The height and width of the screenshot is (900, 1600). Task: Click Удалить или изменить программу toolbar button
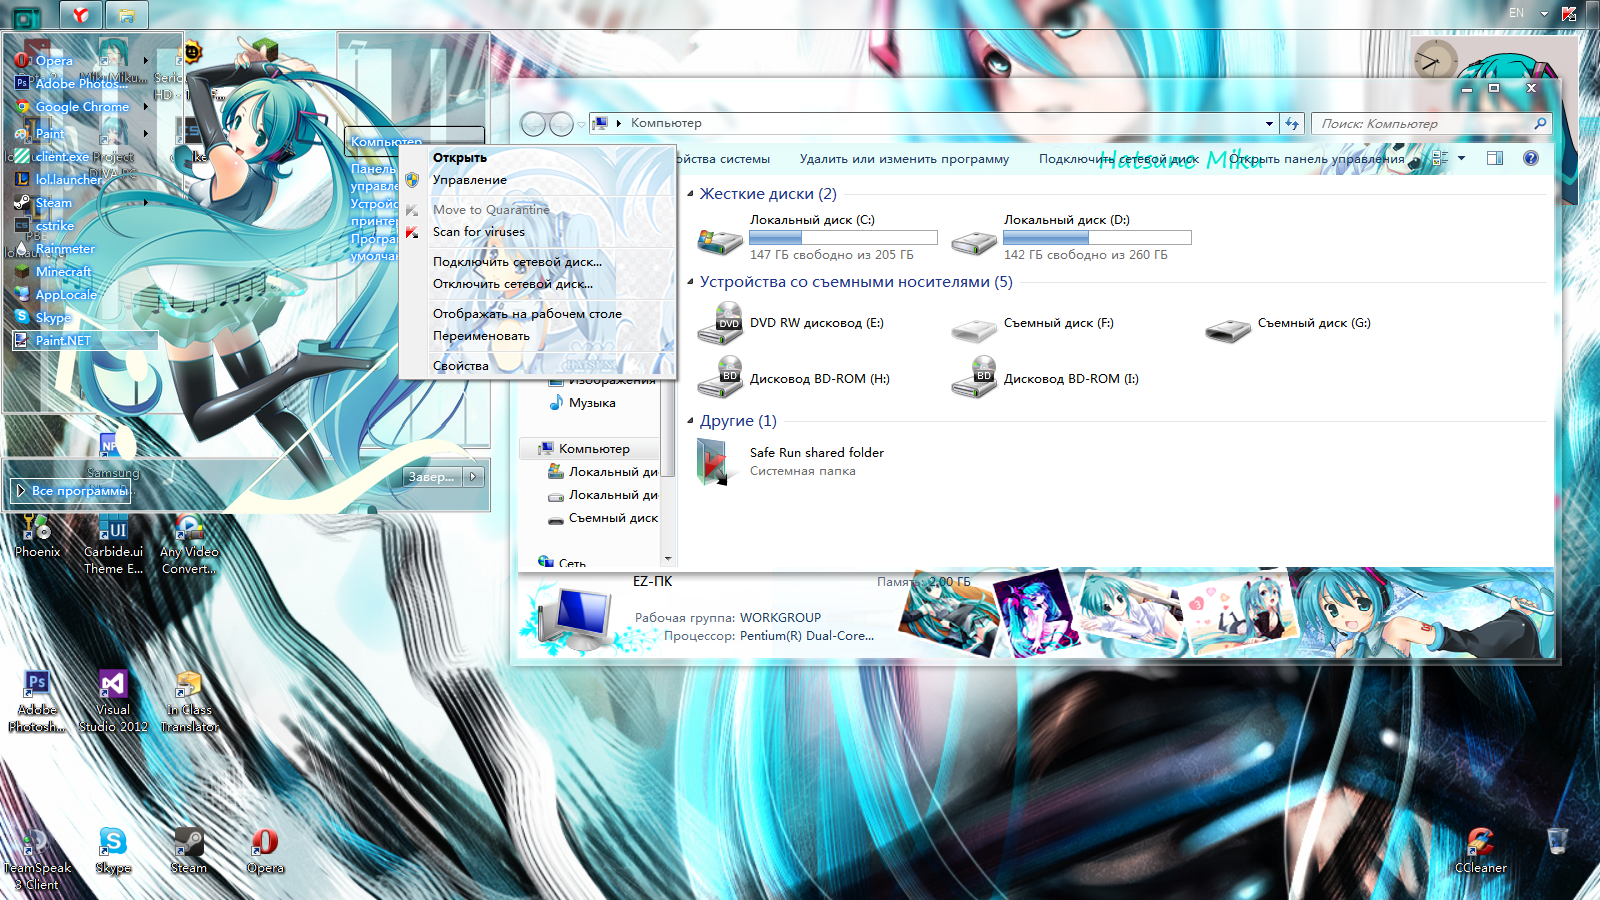(904, 159)
